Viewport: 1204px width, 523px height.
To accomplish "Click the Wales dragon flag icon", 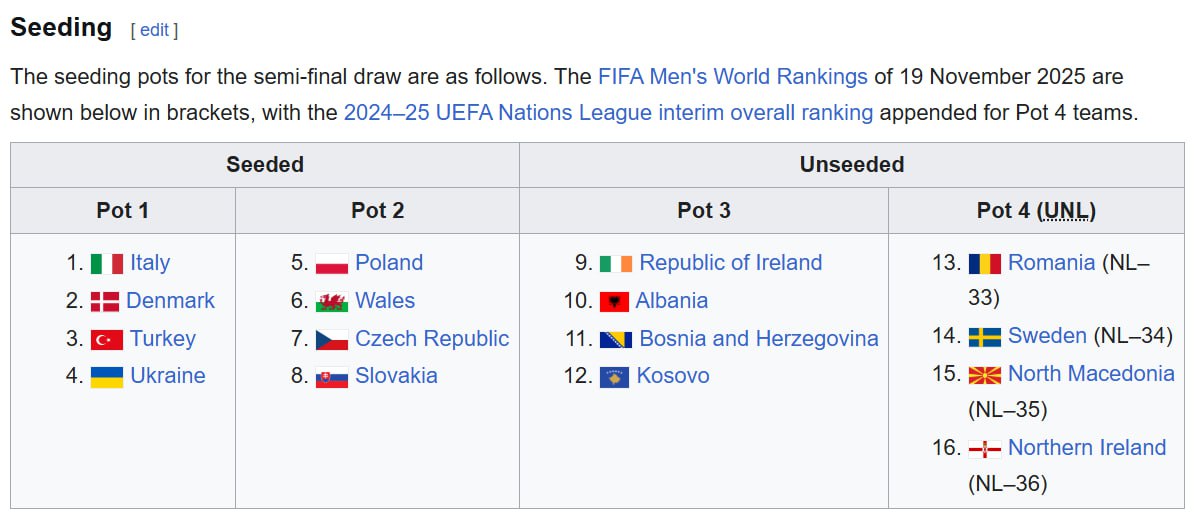I will [332, 302].
